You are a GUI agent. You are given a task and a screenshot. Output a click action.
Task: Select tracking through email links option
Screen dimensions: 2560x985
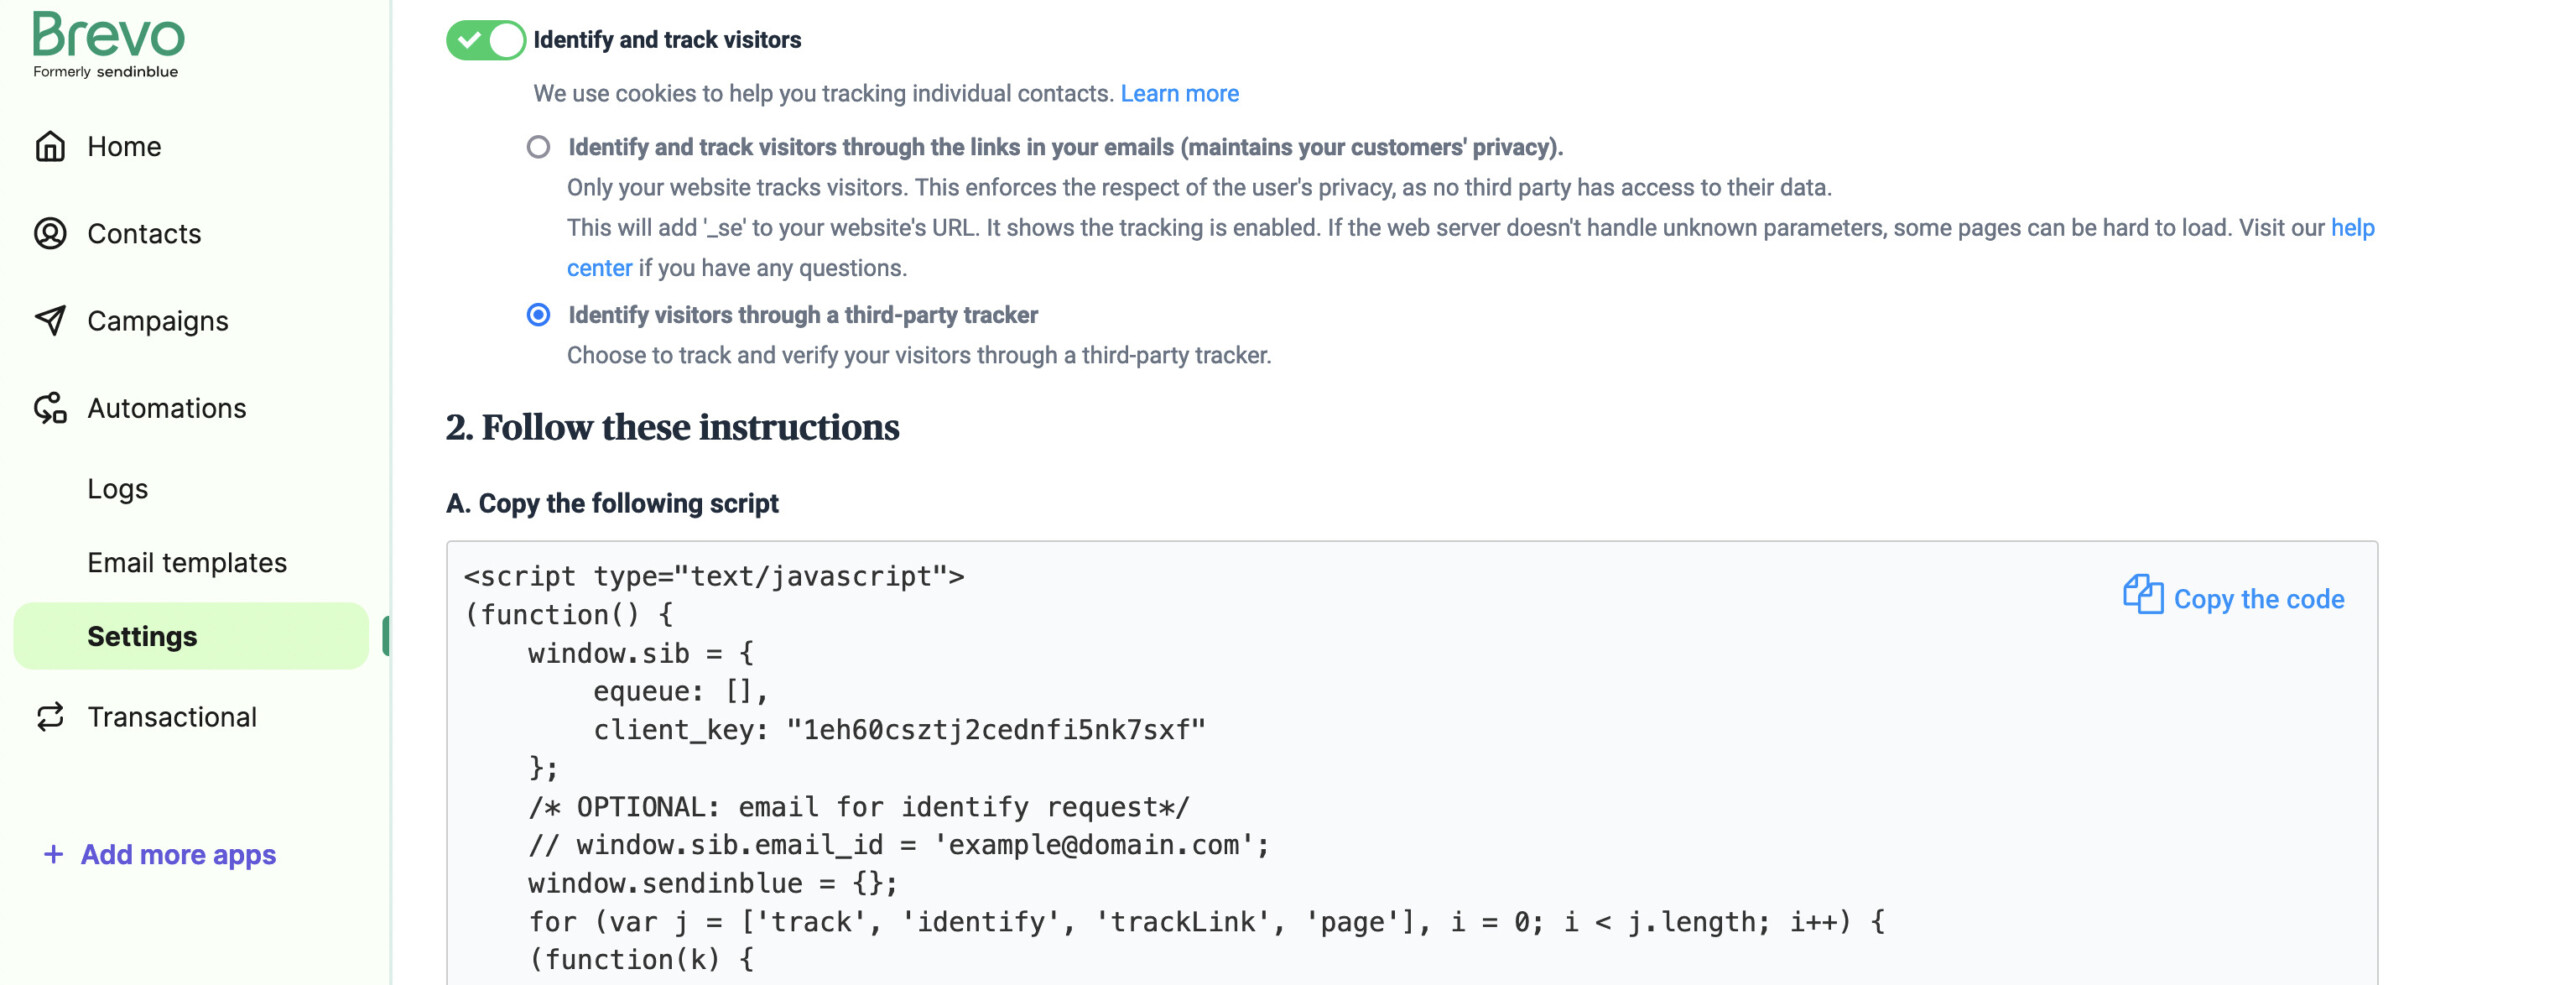(x=538, y=148)
